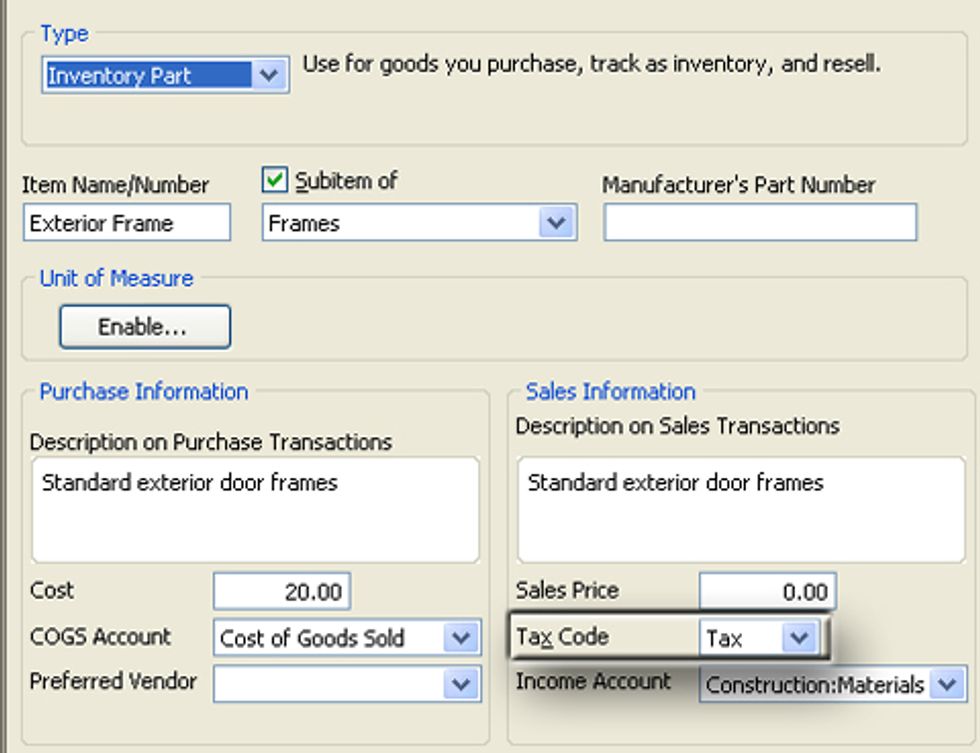980x753 pixels.
Task: Select the Manufacturer's Part Number field
Action: click(762, 221)
